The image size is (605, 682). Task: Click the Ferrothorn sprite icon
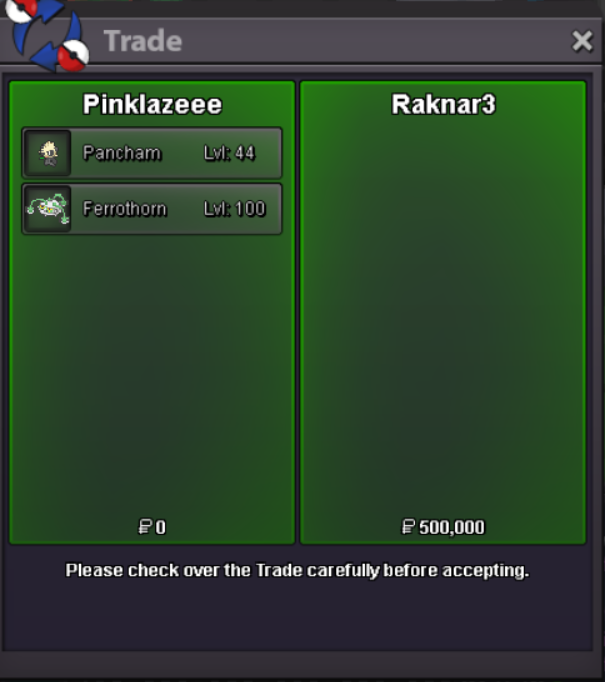click(x=48, y=209)
